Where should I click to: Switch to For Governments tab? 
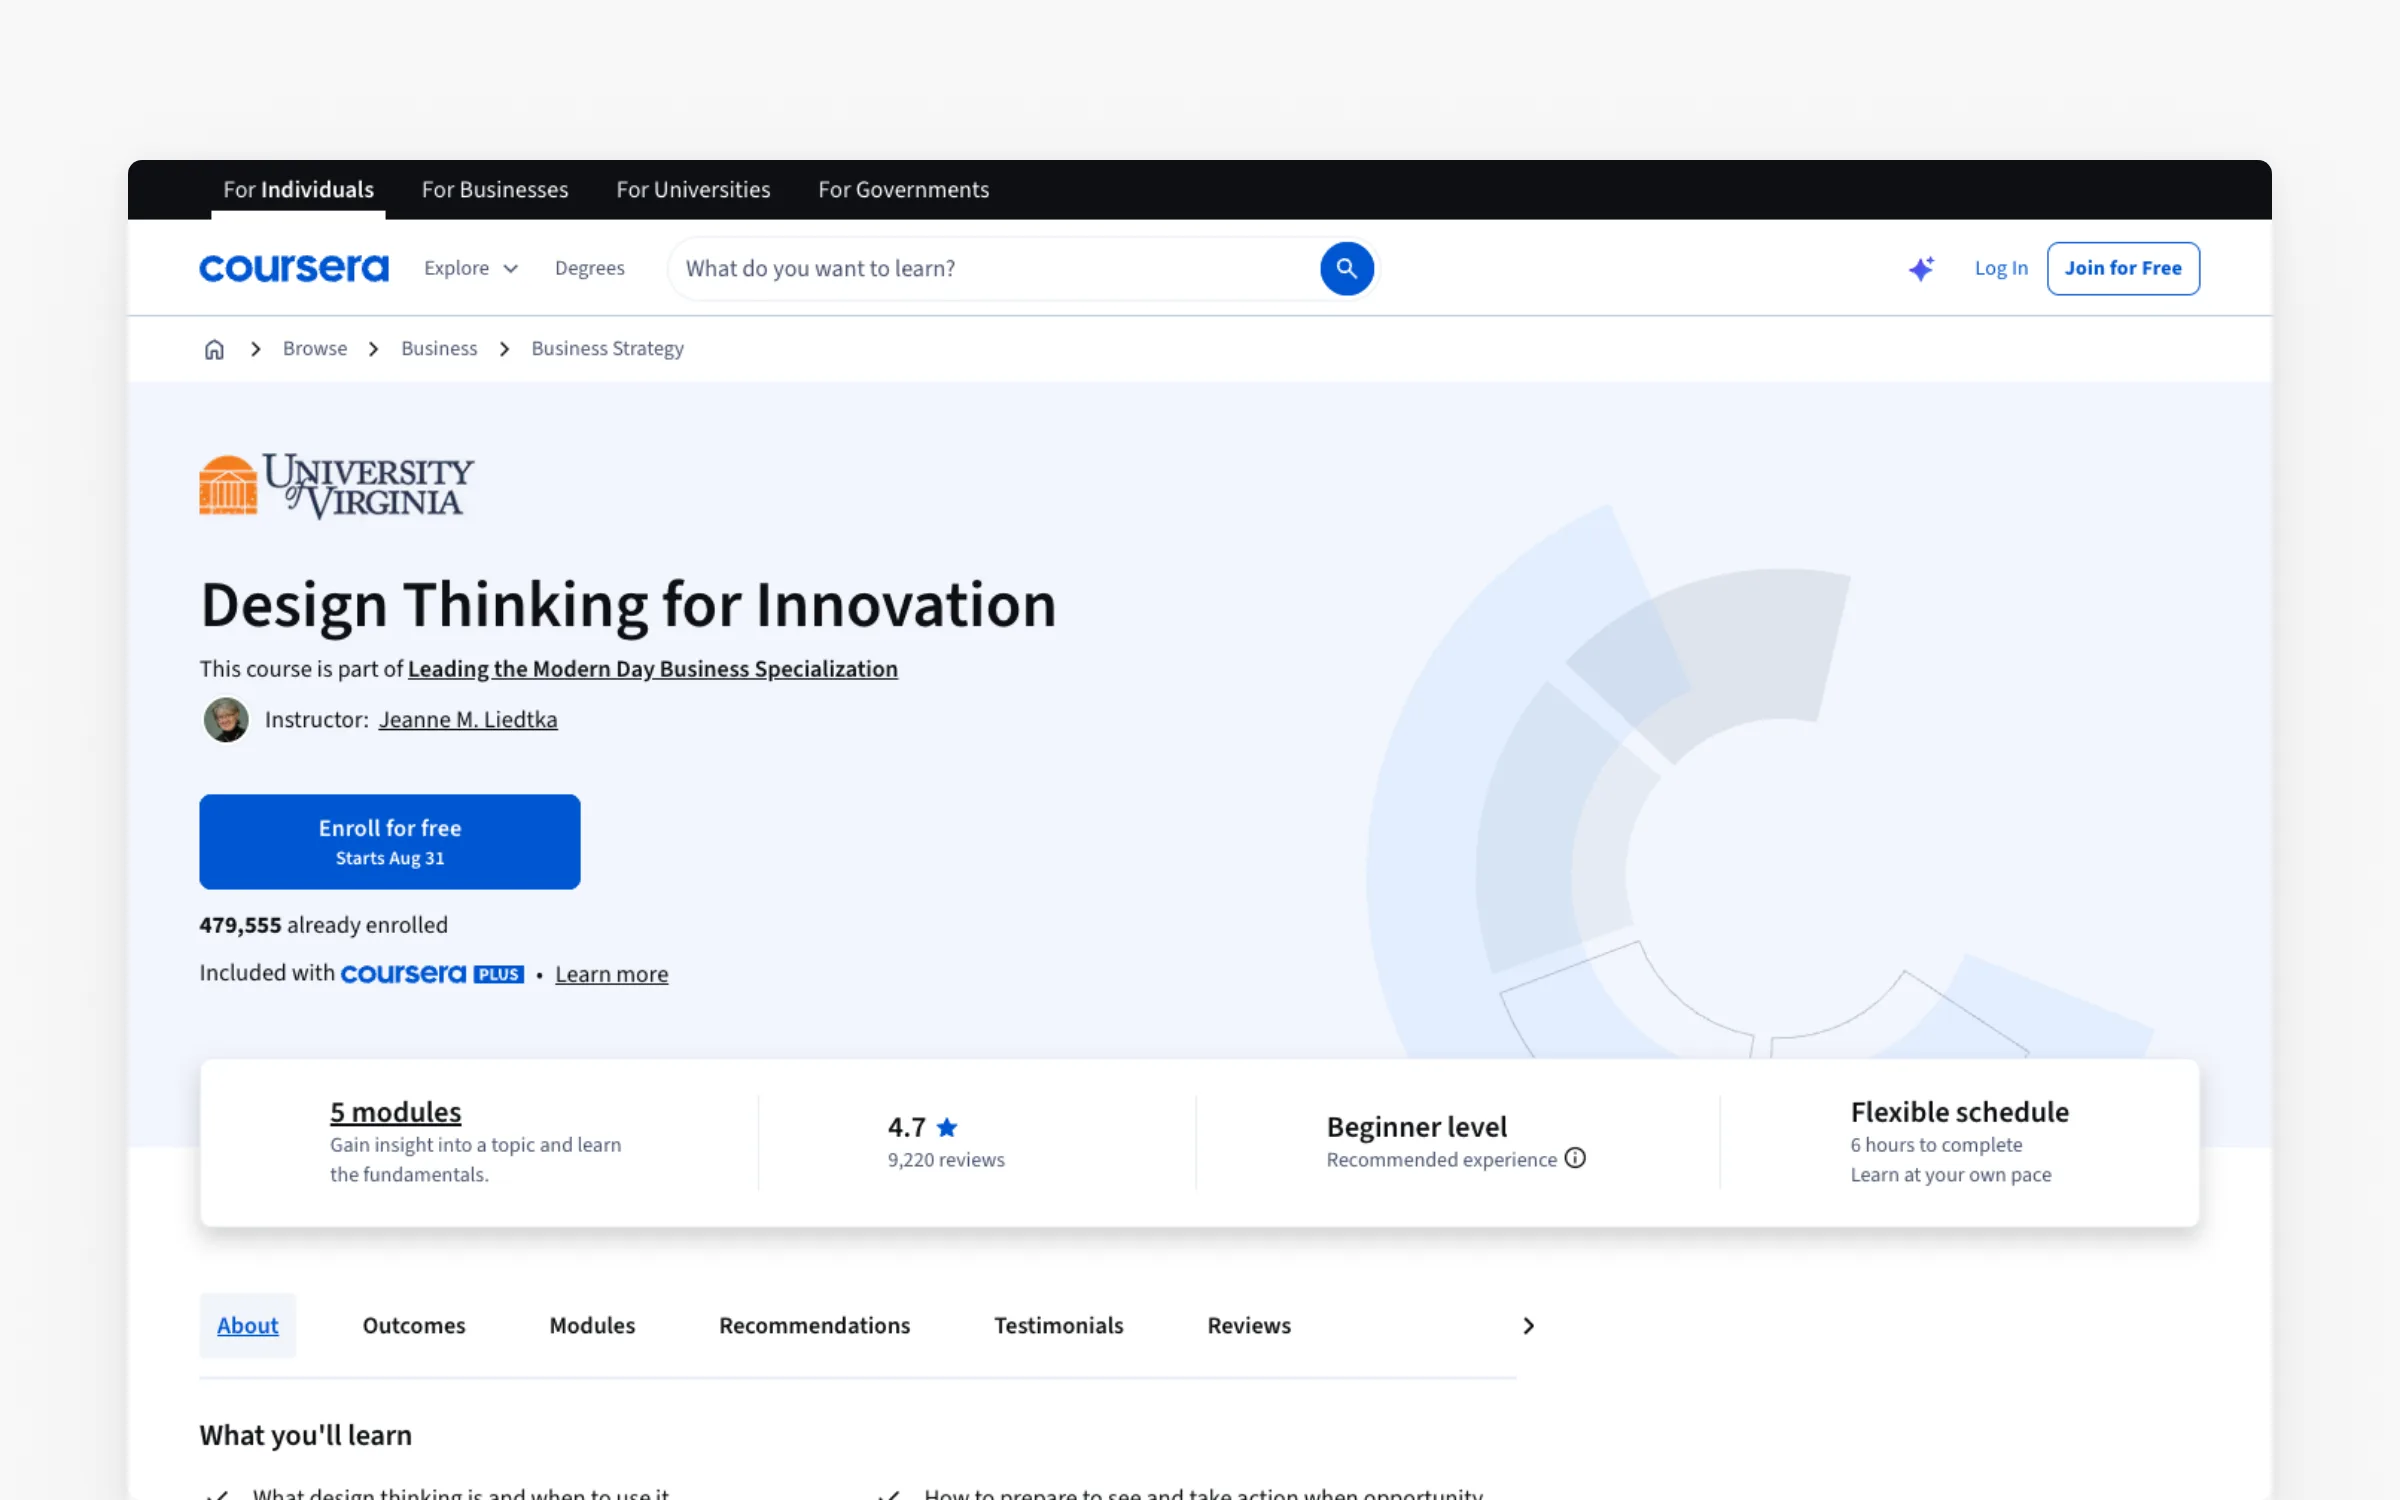[x=903, y=190]
